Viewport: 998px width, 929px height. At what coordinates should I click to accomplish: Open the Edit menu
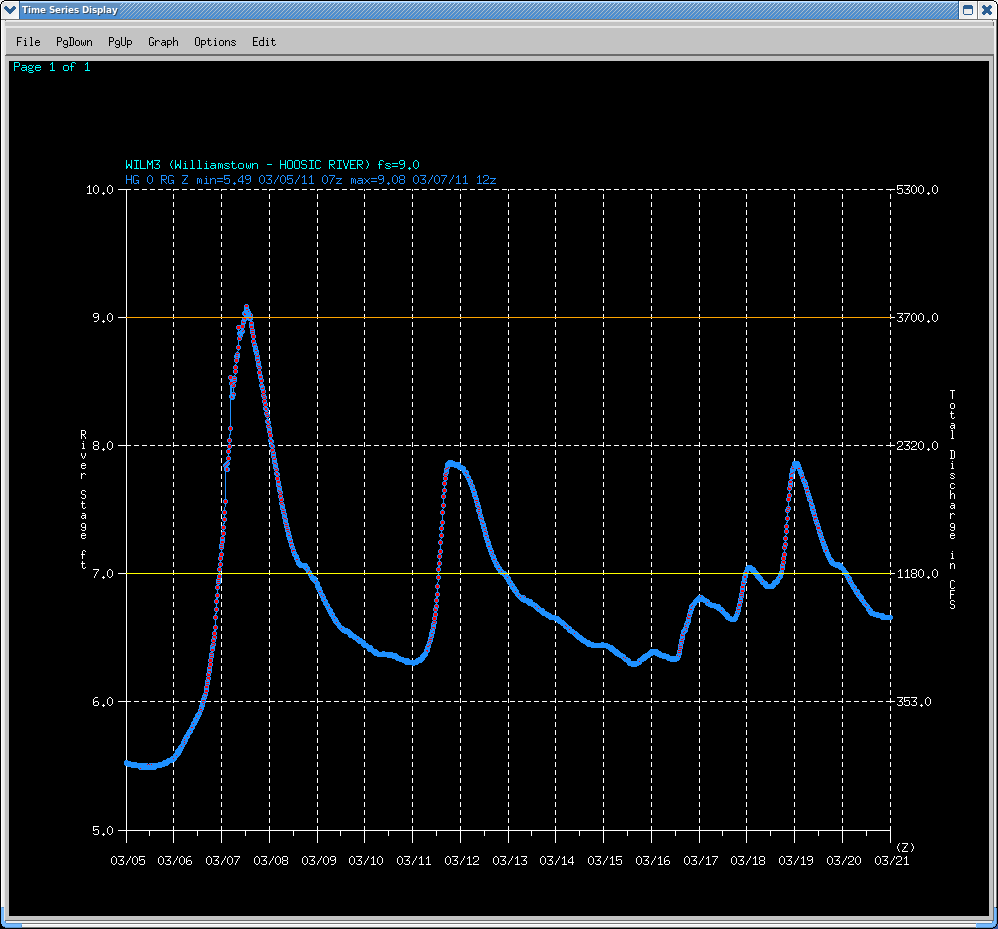coord(264,42)
